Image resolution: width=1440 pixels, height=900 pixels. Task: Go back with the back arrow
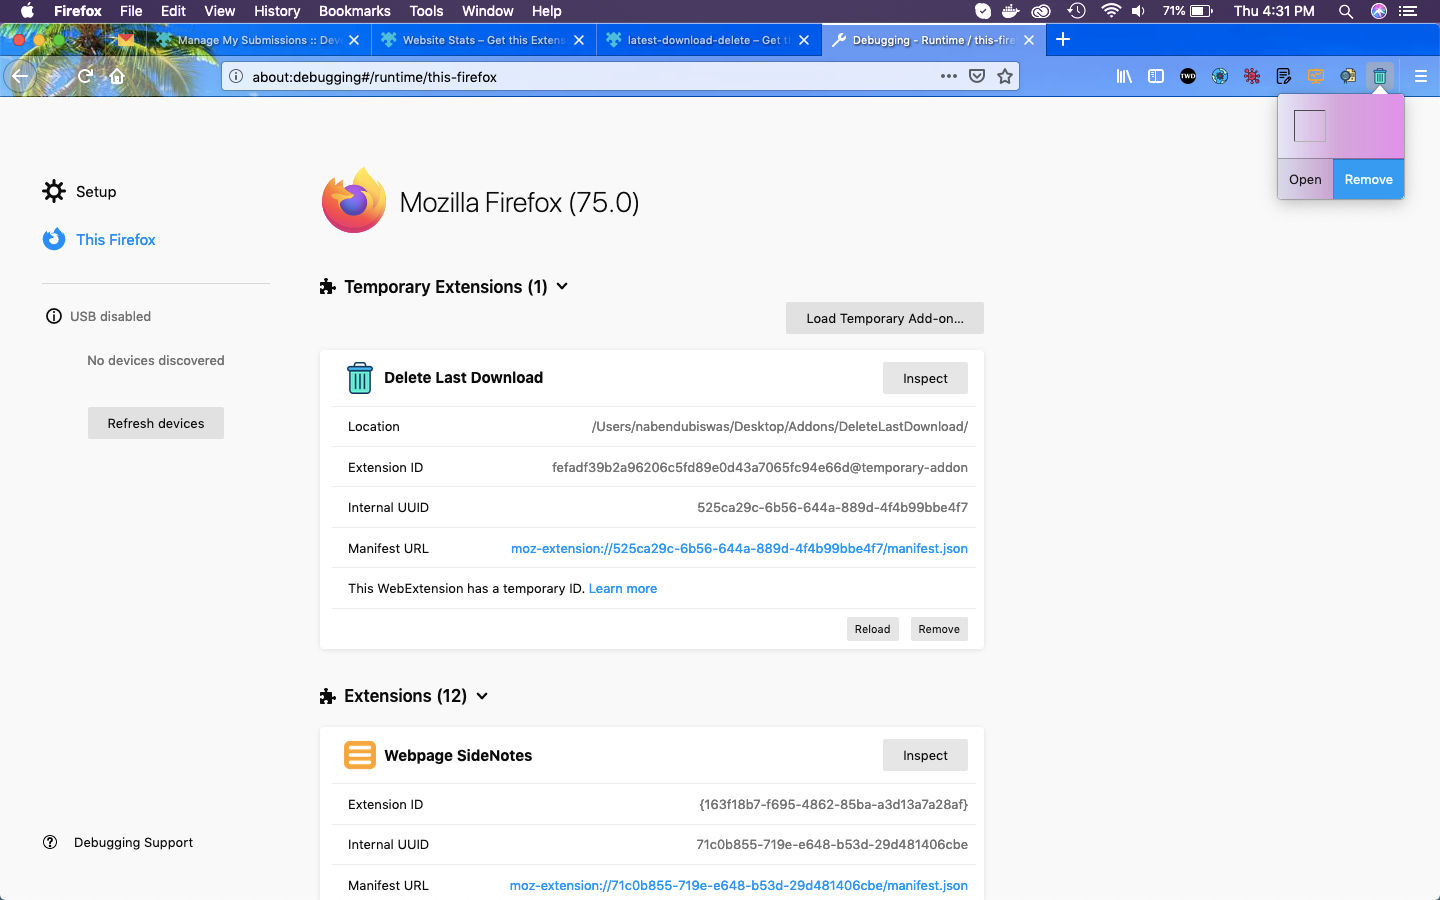20,76
